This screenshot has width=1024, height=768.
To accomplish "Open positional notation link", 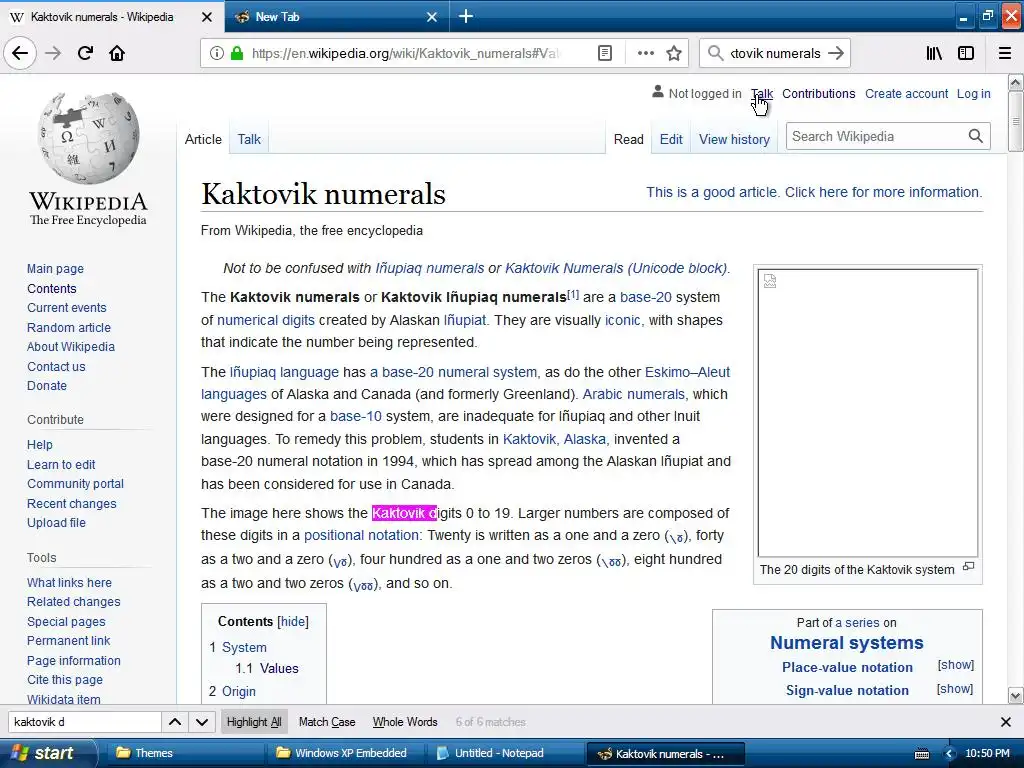I will point(362,536).
